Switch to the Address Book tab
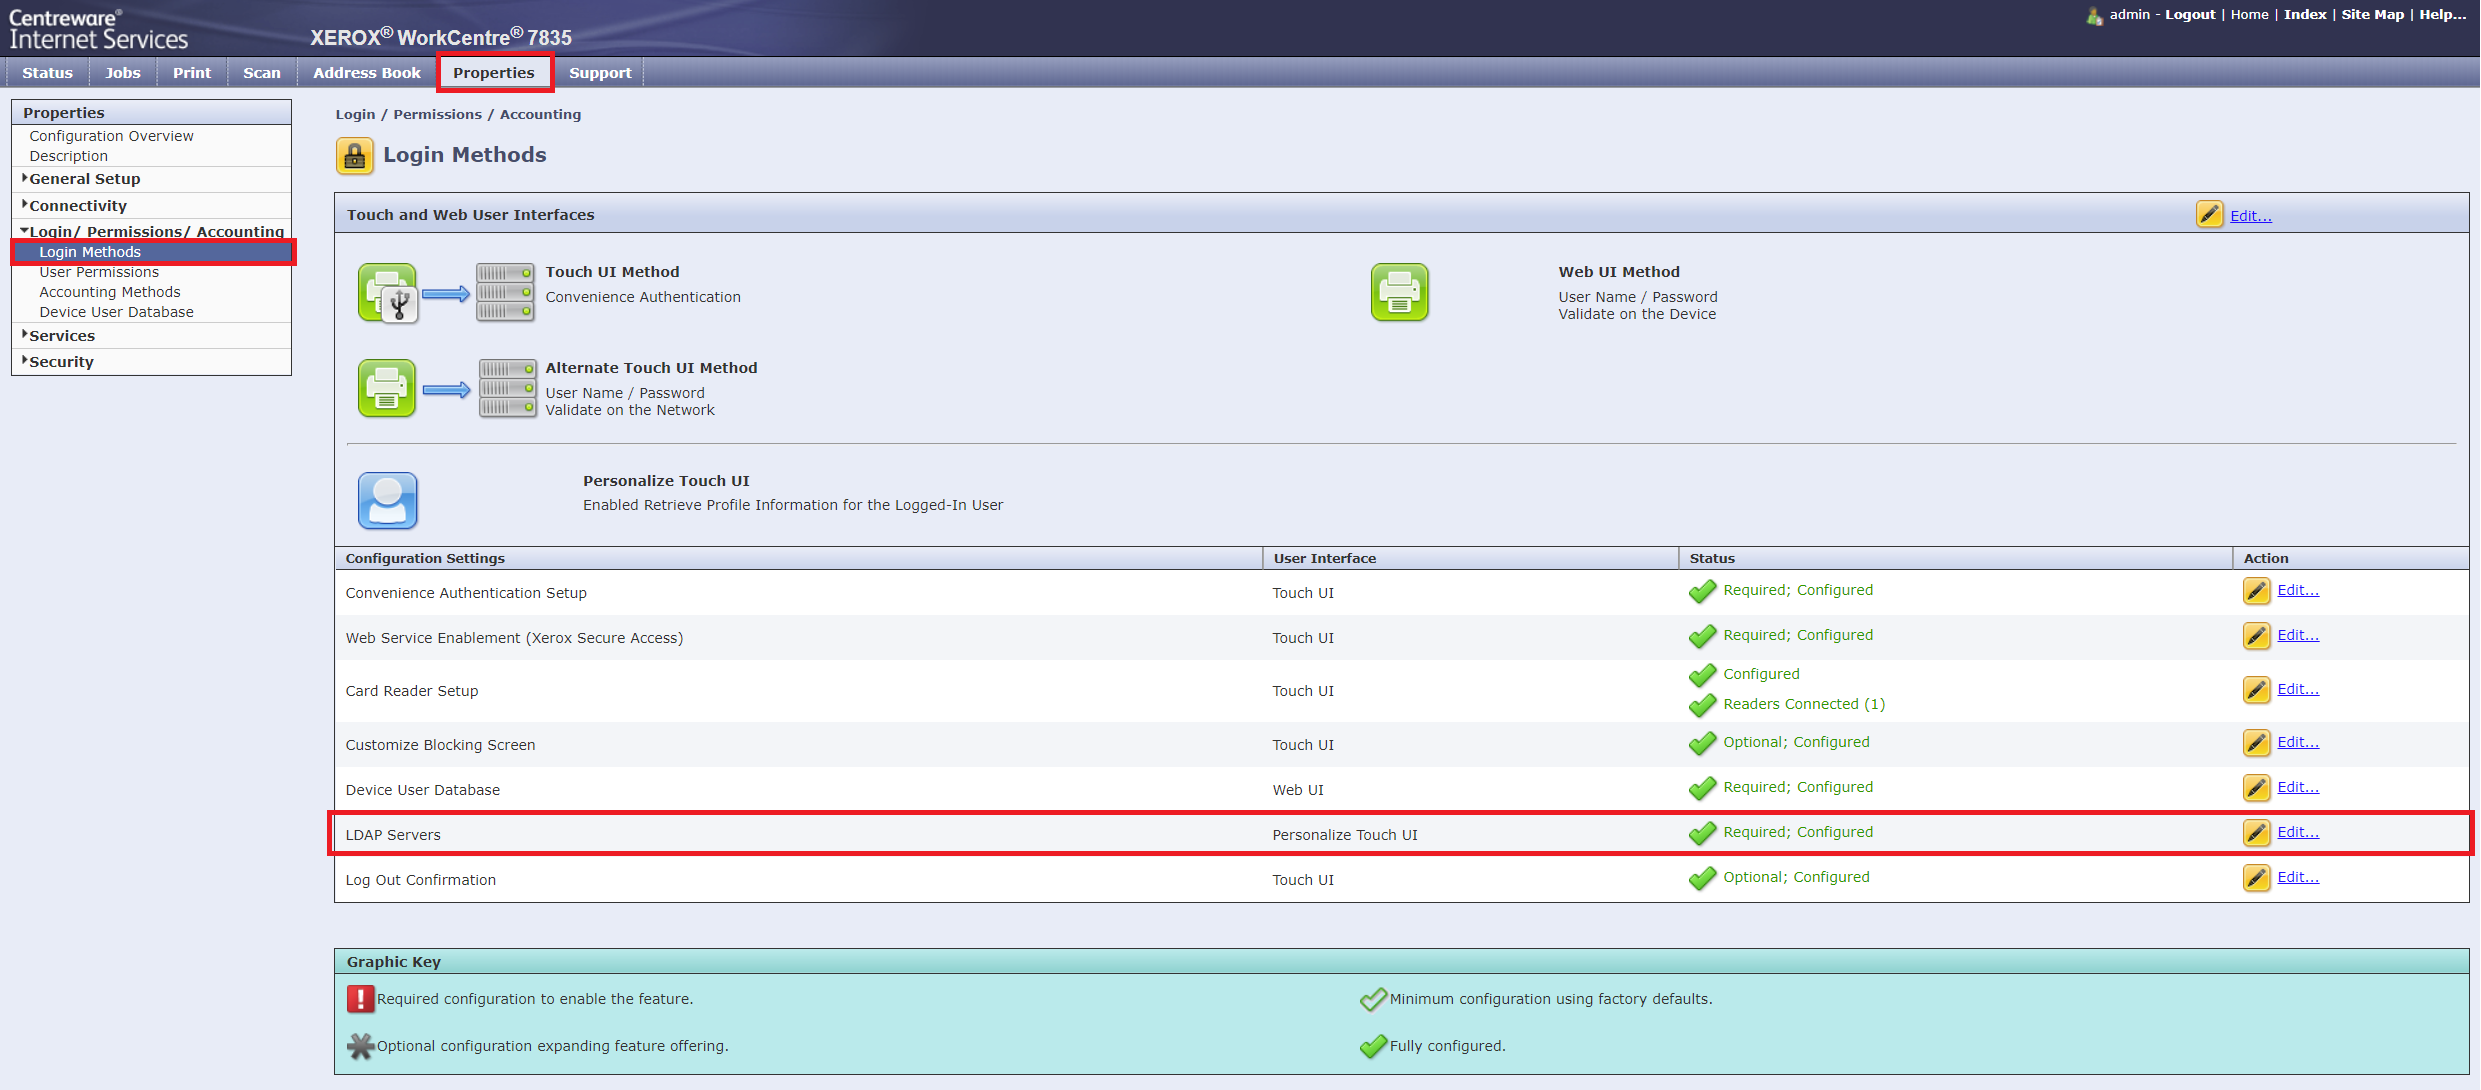The width and height of the screenshot is (2481, 1090). coord(366,73)
